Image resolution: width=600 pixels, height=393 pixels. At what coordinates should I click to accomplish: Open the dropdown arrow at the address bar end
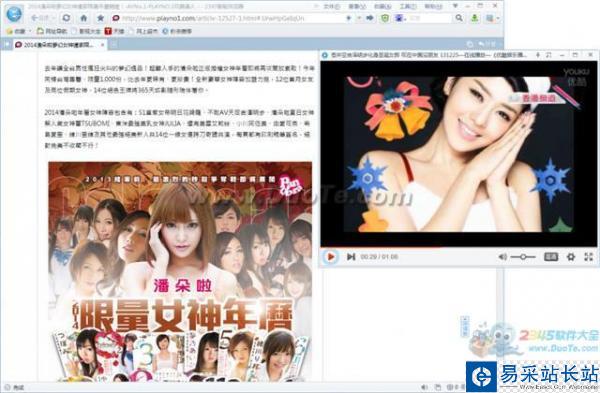coord(359,18)
